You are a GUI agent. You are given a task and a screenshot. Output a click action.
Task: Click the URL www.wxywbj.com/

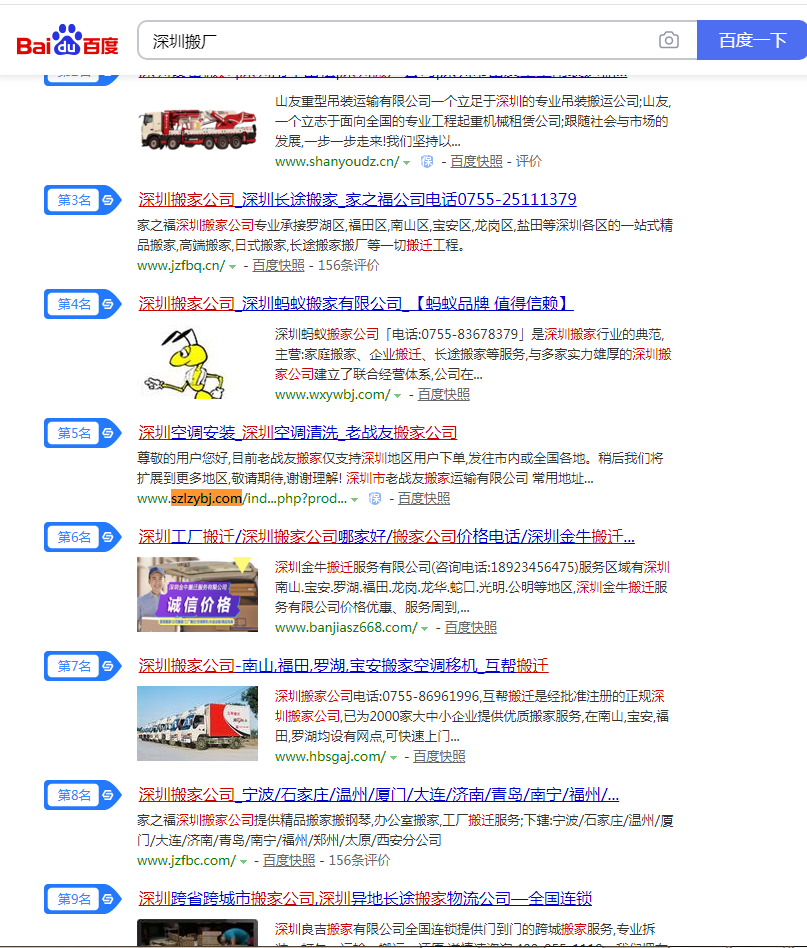pos(332,394)
